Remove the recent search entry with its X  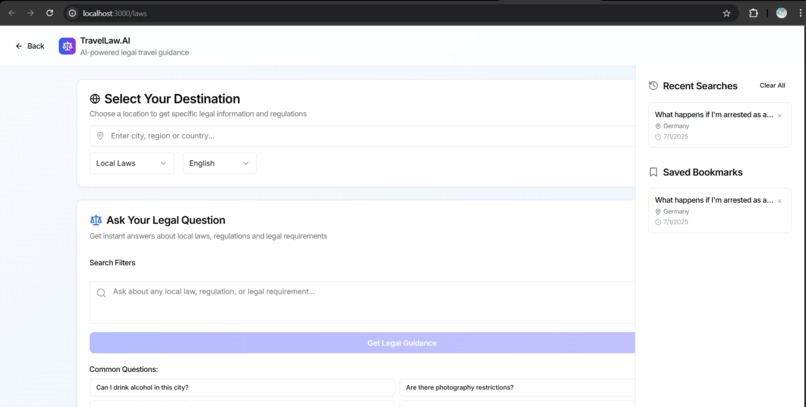[779, 116]
